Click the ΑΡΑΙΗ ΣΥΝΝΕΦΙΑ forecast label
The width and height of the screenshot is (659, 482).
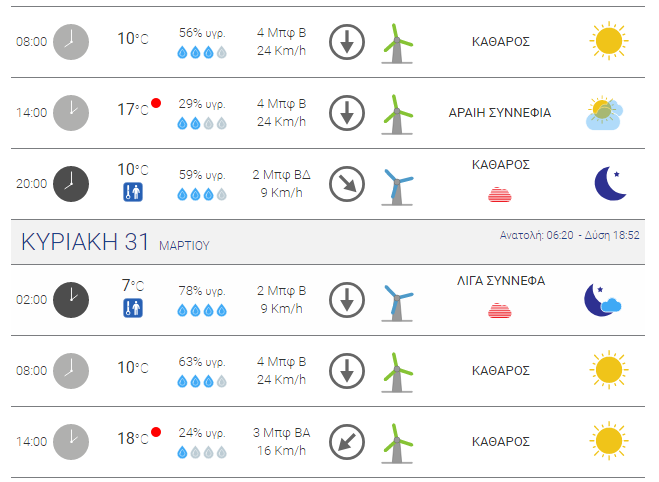[x=500, y=113]
